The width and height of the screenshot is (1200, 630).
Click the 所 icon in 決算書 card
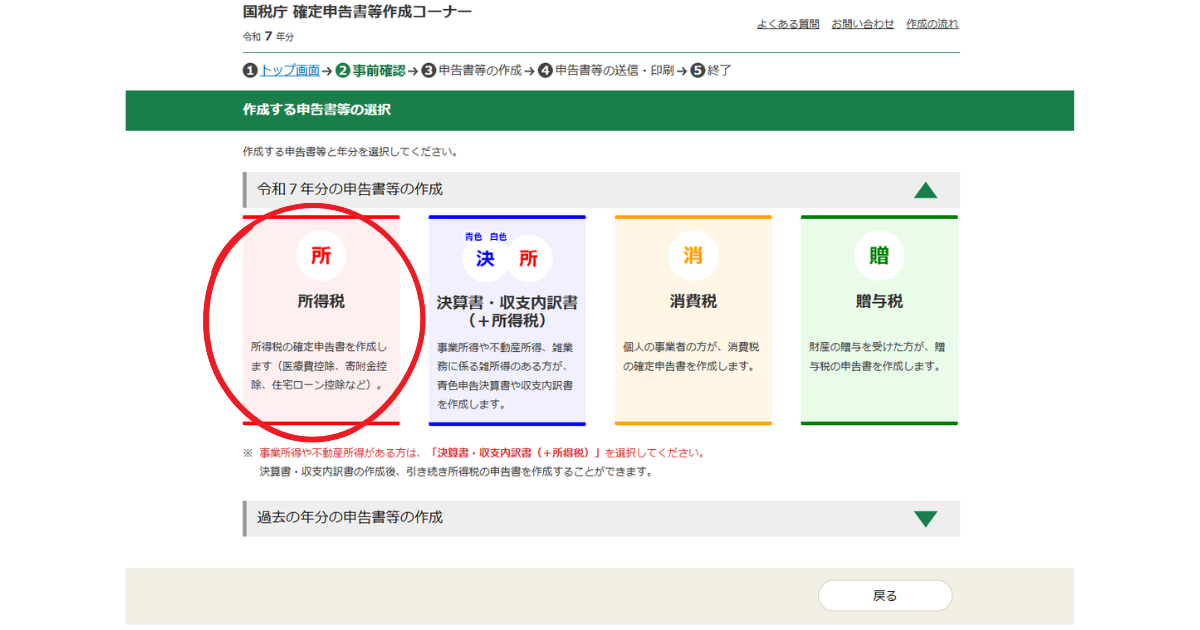528,259
